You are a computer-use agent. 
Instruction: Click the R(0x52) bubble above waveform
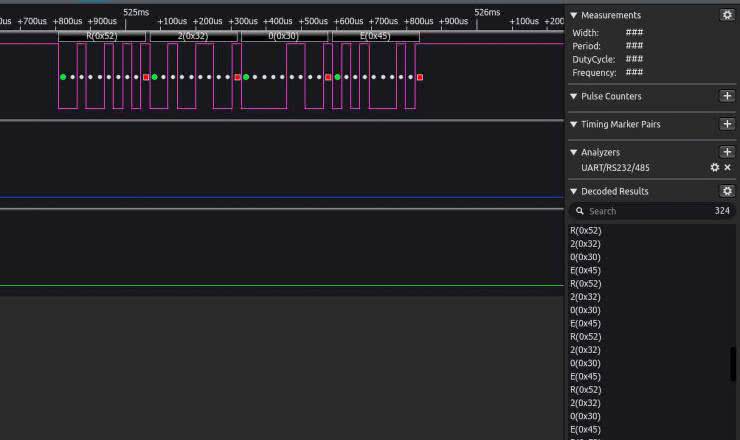[102, 36]
